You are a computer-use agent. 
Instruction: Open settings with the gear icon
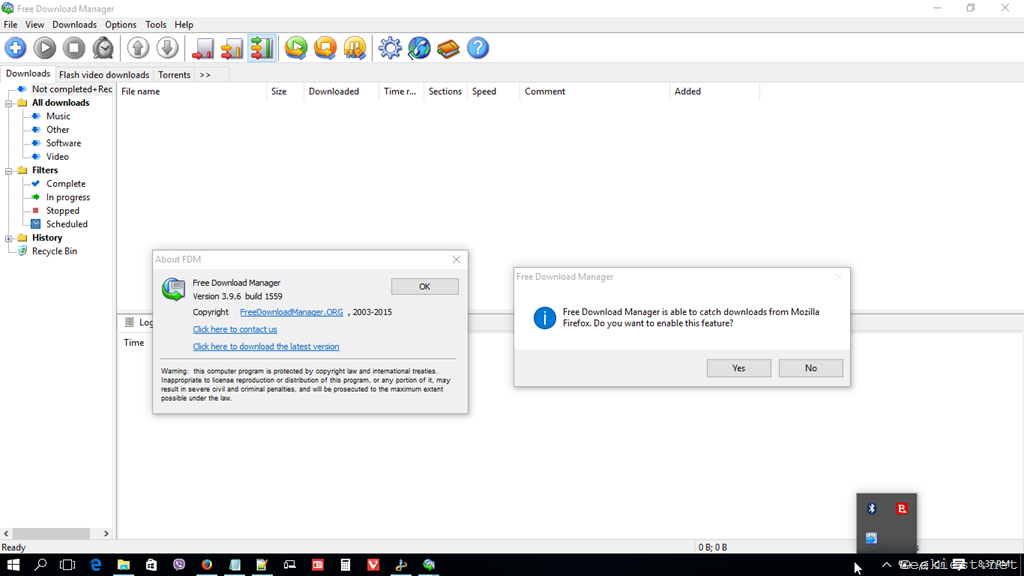pyautogui.click(x=390, y=47)
